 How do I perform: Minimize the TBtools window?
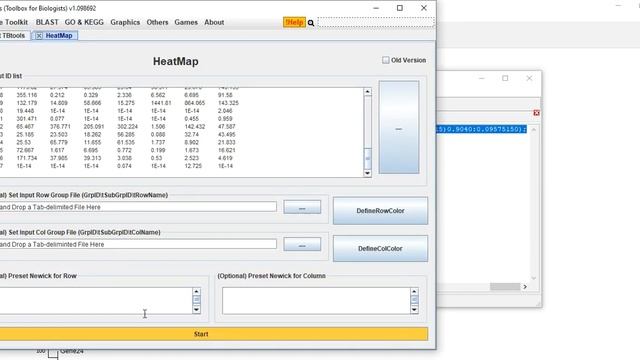[376, 8]
